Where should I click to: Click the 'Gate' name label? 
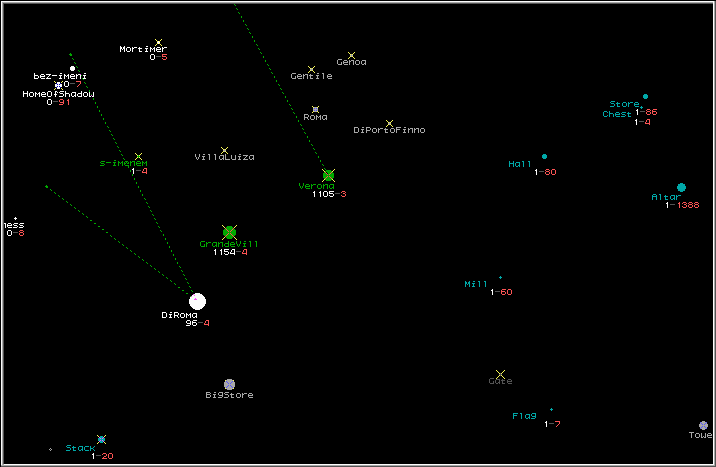500,381
